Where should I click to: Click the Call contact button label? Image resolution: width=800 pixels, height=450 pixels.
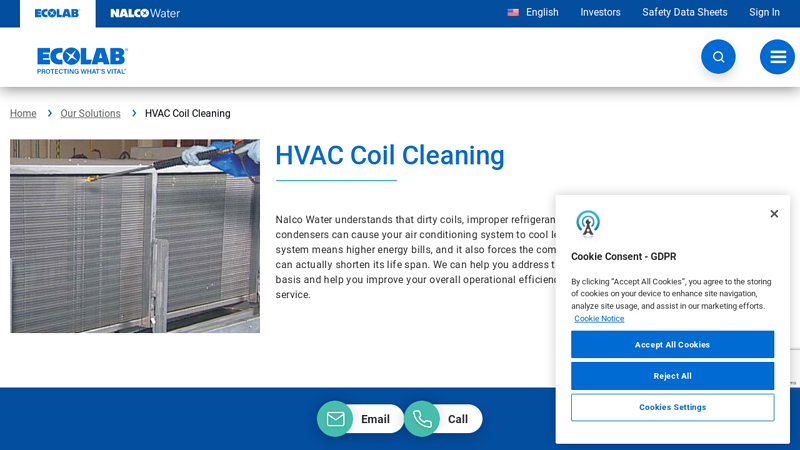tap(458, 419)
